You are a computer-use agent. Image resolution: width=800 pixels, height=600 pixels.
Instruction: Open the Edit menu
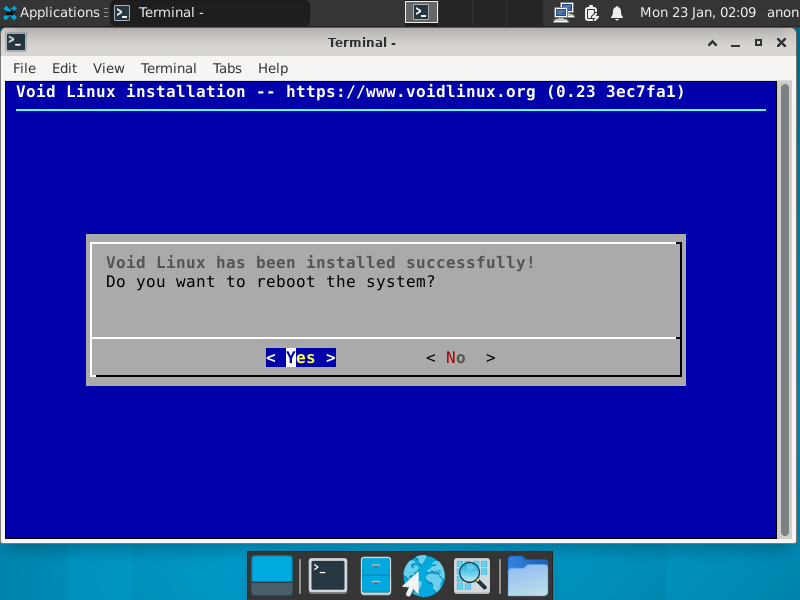pyautogui.click(x=64, y=68)
